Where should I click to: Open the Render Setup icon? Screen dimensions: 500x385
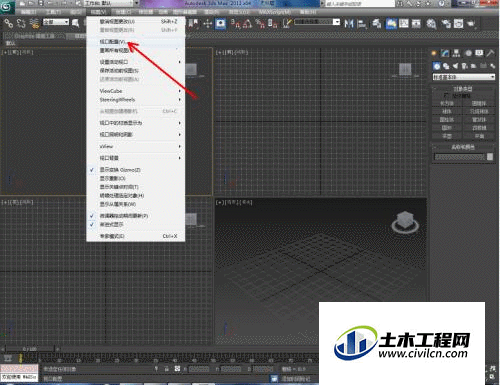[x=446, y=24]
